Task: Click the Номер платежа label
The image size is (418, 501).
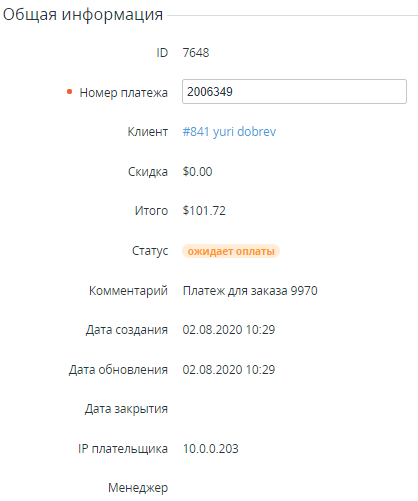Action: pos(124,92)
